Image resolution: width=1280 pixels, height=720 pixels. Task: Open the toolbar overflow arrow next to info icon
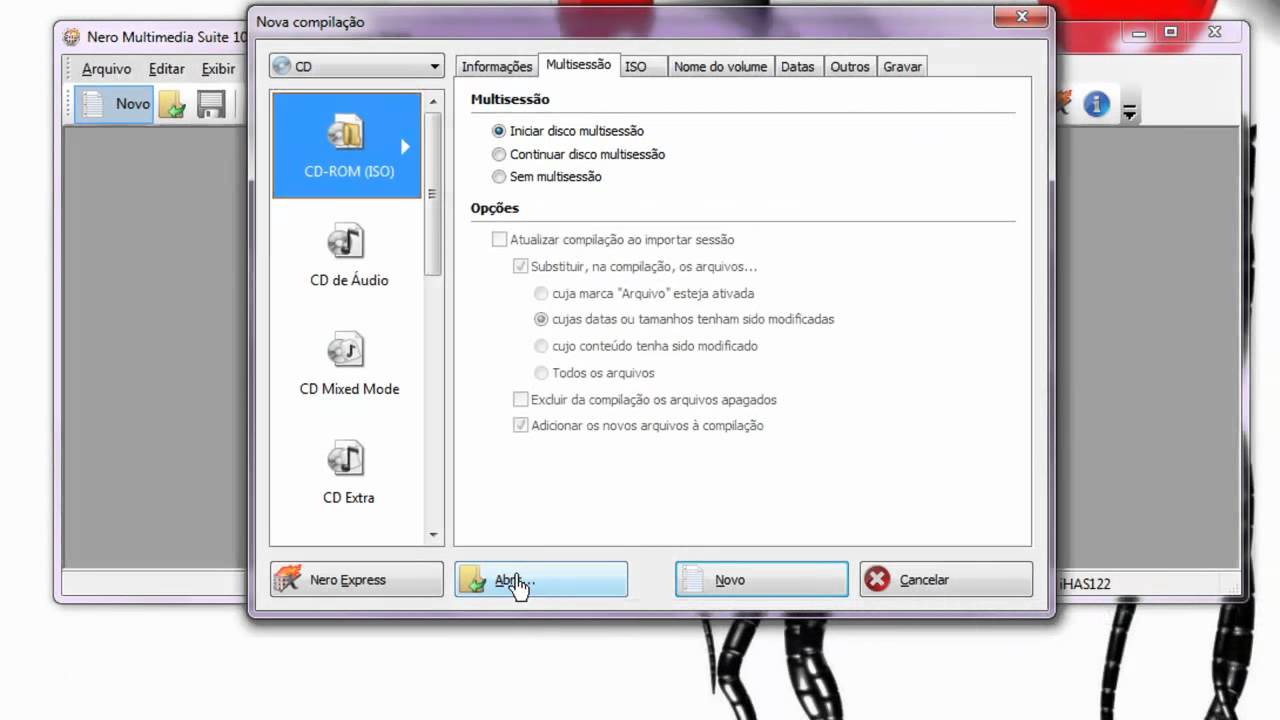pos(1129,111)
